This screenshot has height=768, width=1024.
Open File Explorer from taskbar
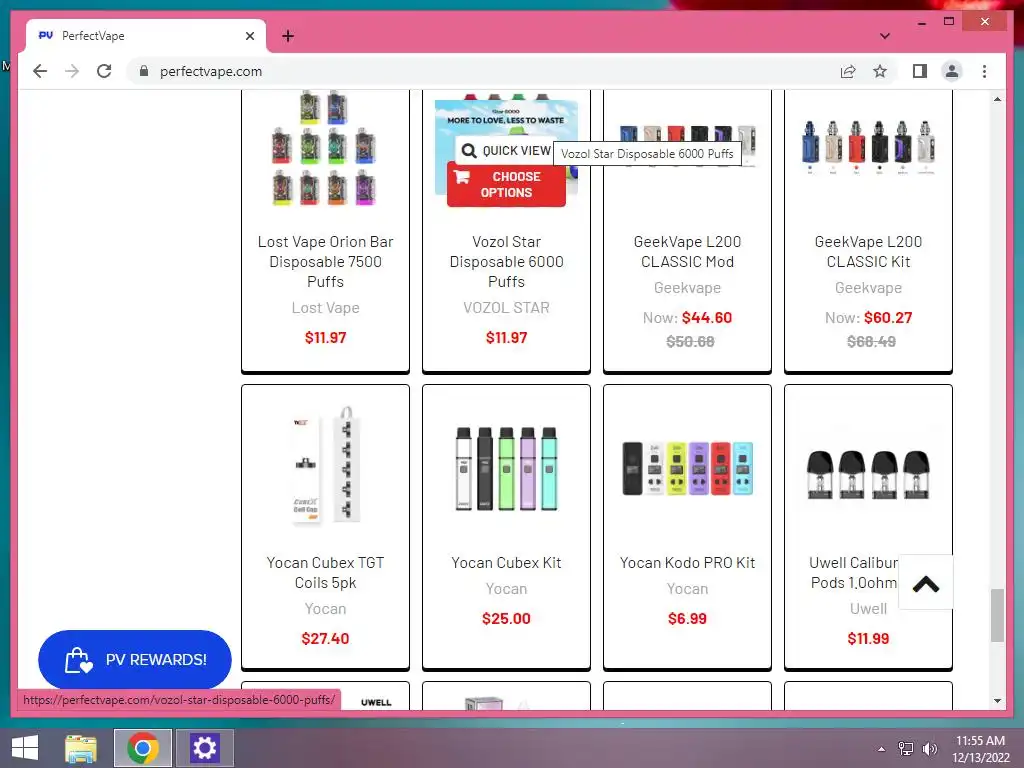click(80, 748)
